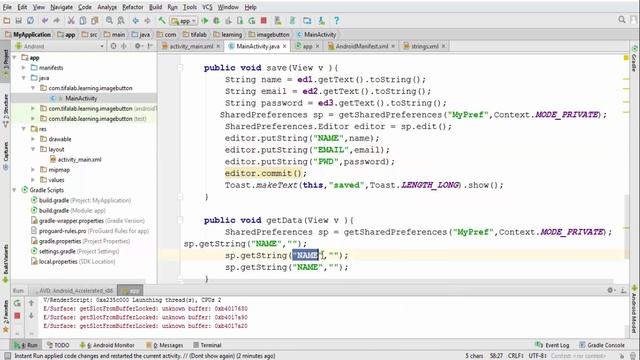
Task: Open the Android Monitor tool window
Action: click(x=107, y=345)
